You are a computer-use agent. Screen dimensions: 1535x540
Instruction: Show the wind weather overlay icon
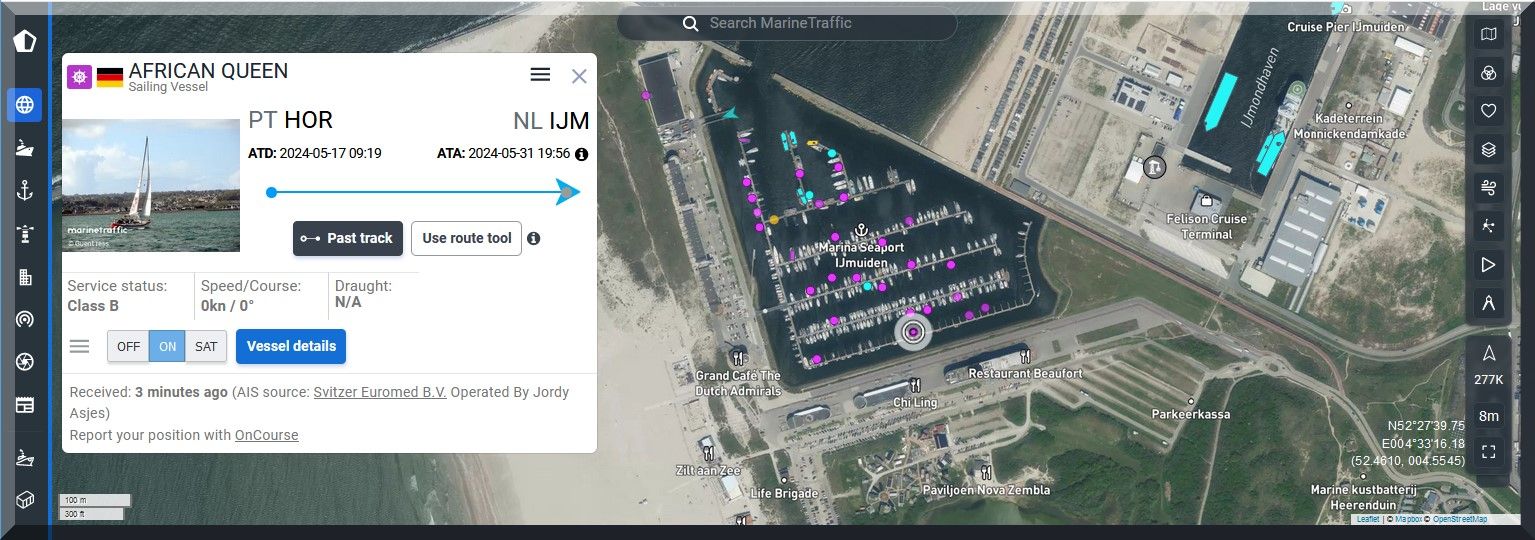pyautogui.click(x=1488, y=188)
